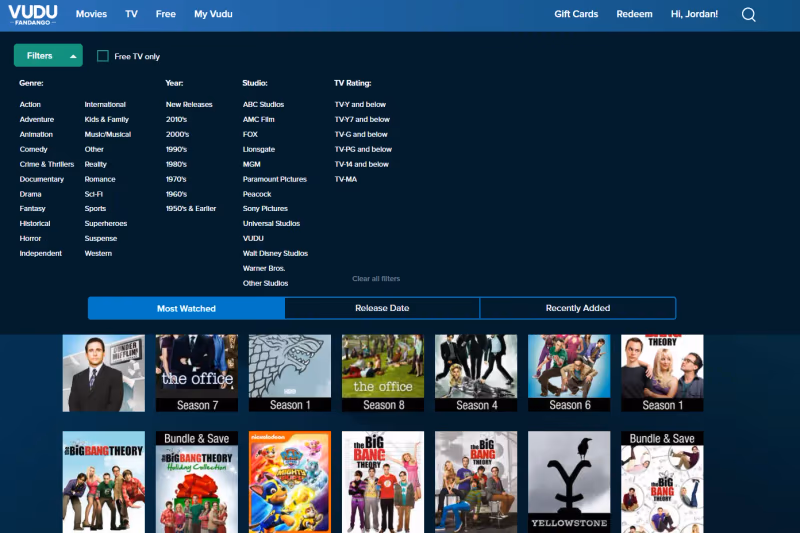This screenshot has width=800, height=533.
Task: Filter by Superheroes genre
Action: (x=106, y=223)
